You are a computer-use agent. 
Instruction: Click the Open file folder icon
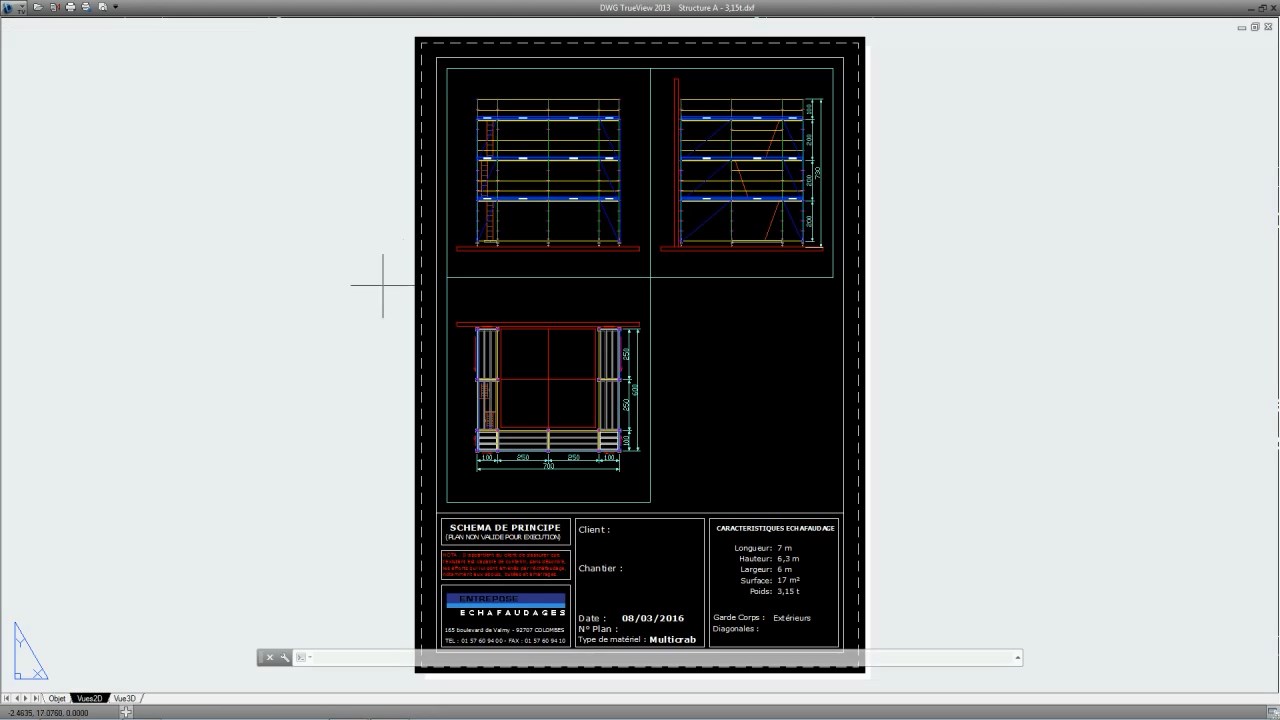38,7
